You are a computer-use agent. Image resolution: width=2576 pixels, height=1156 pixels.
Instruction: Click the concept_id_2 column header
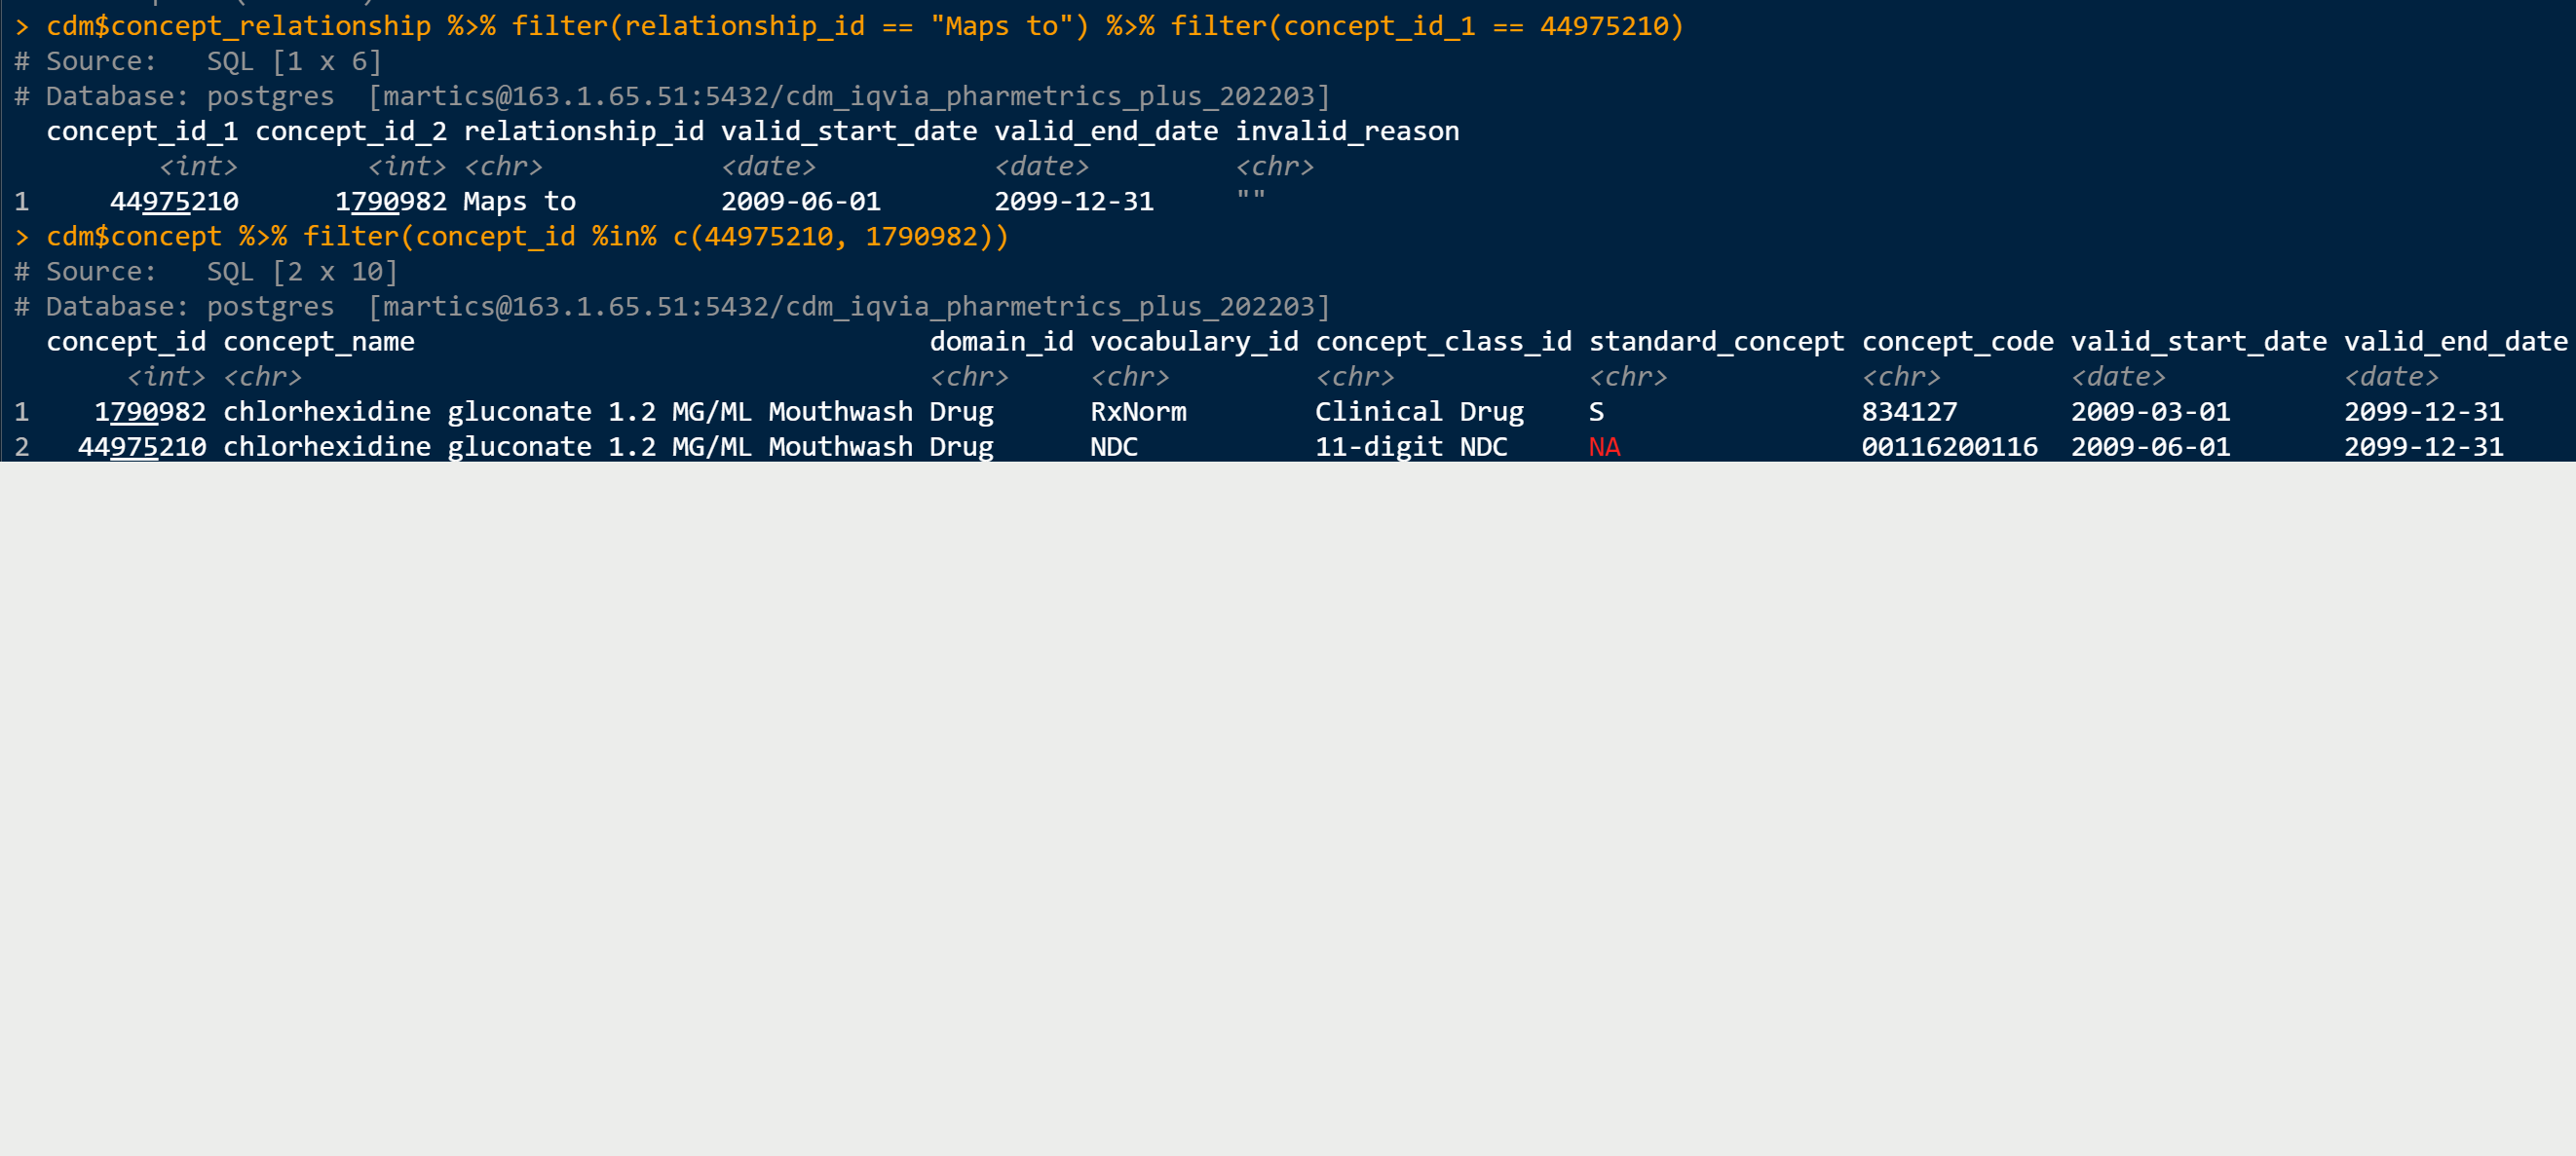pyautogui.click(x=350, y=131)
